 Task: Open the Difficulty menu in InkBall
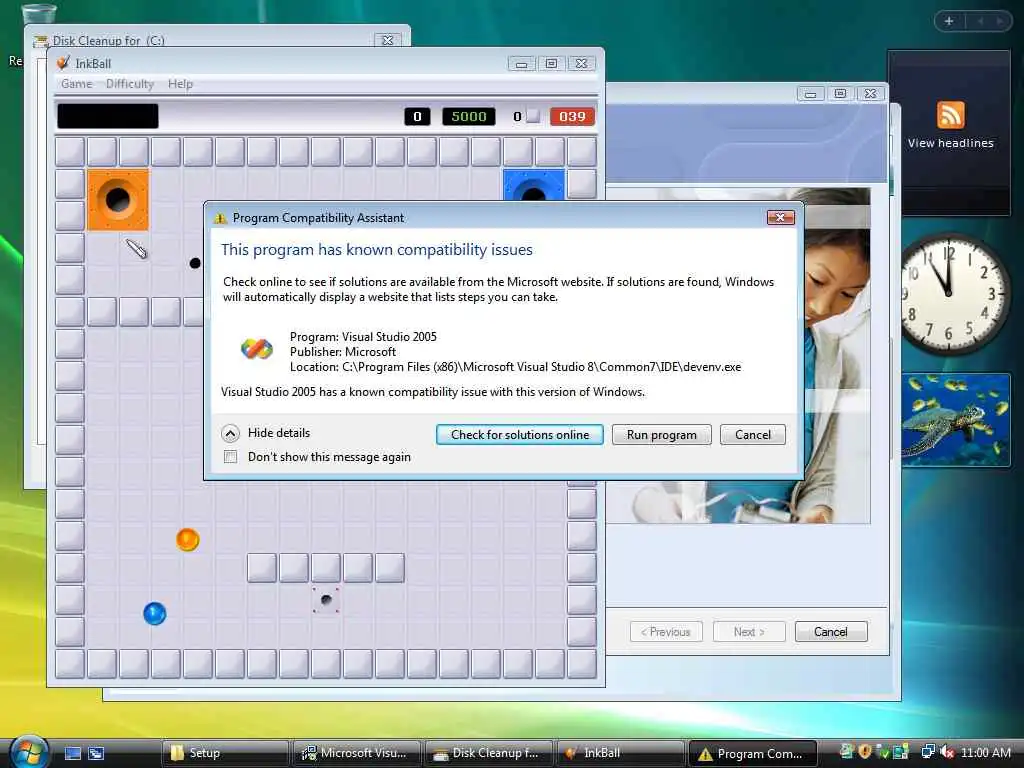pos(130,84)
